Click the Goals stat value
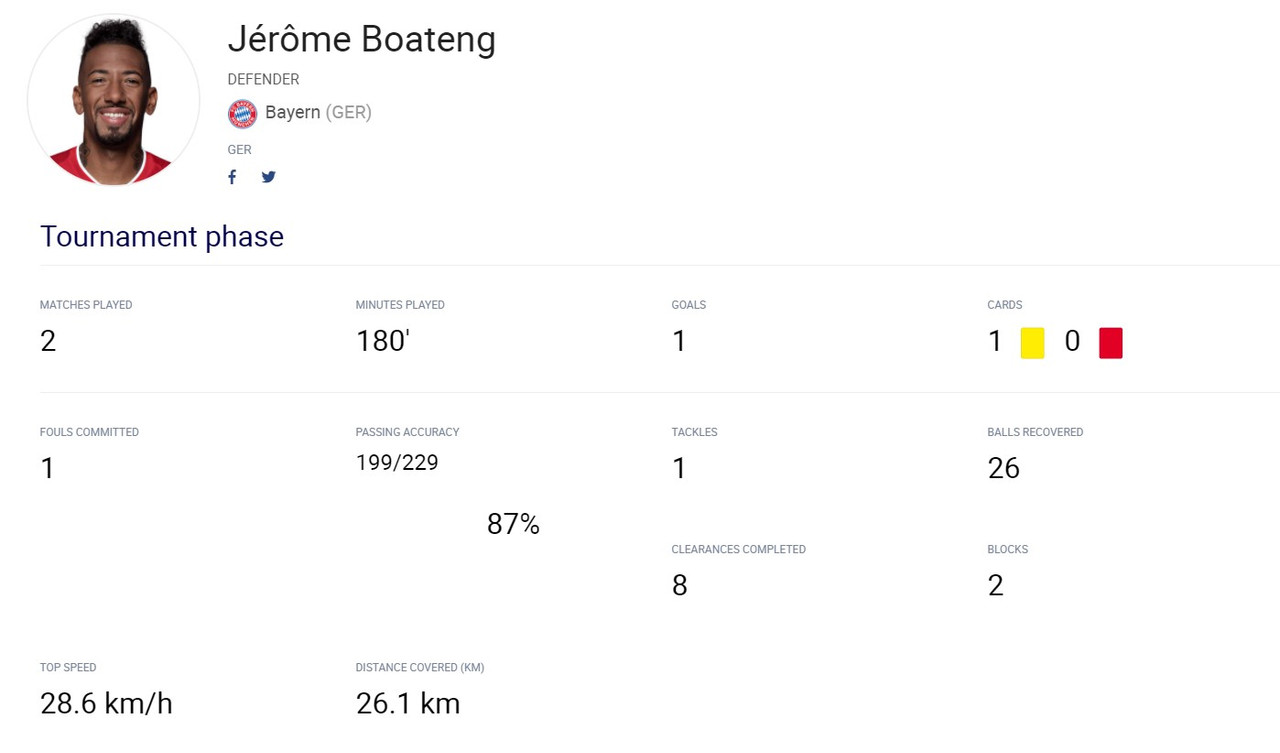The height and width of the screenshot is (753, 1280). 679,342
